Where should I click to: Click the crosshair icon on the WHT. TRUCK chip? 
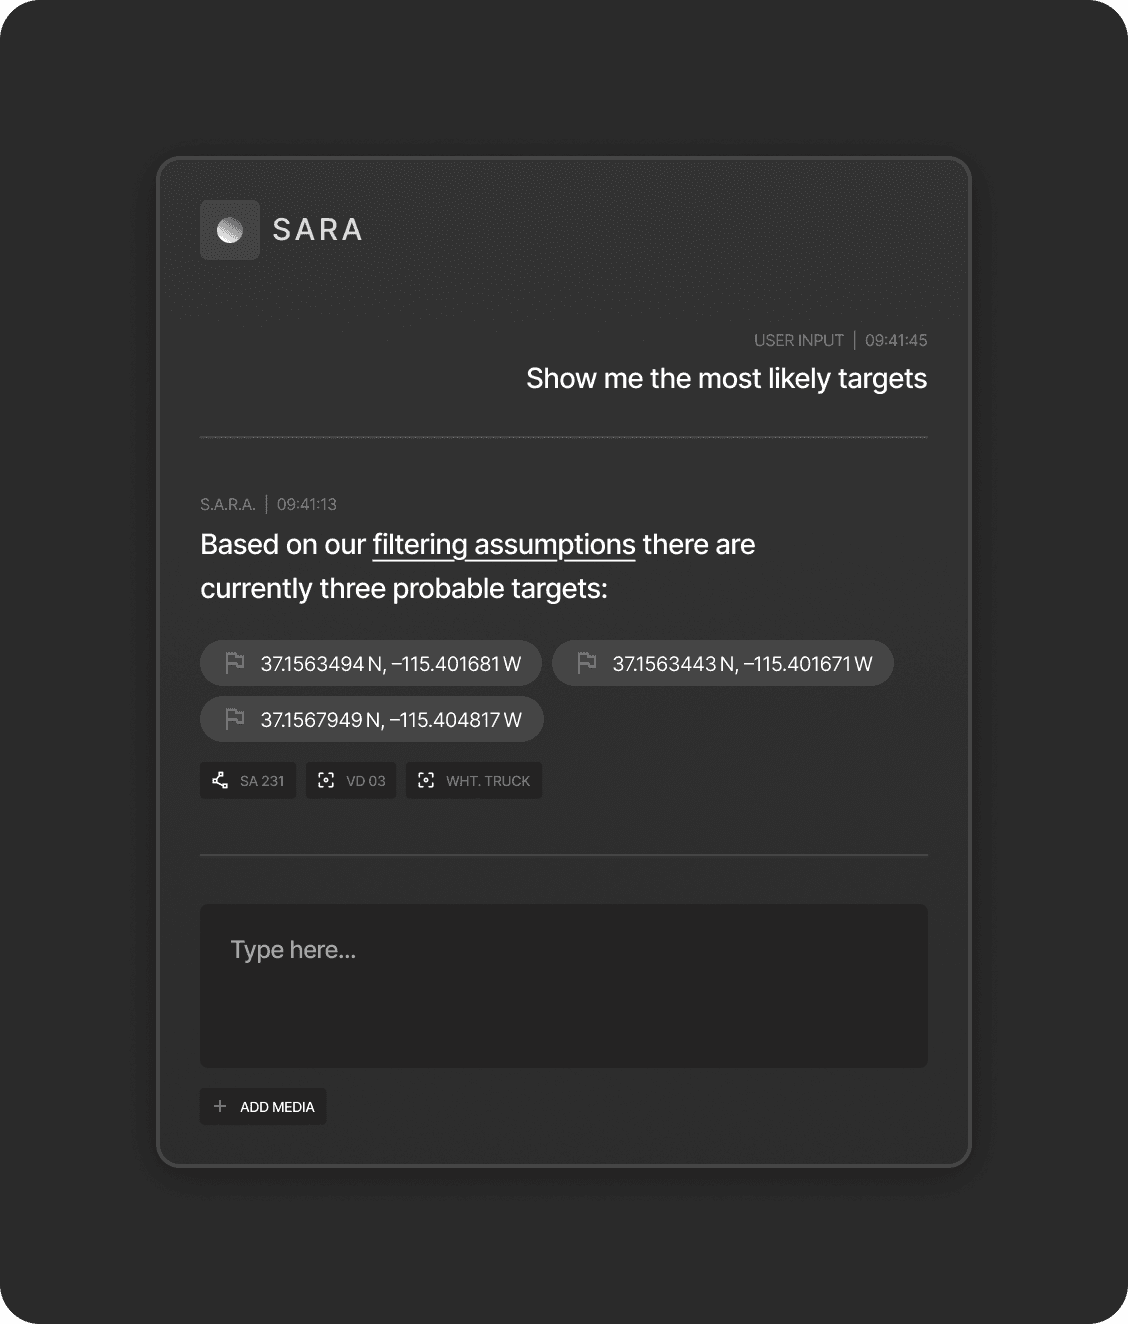[425, 780]
